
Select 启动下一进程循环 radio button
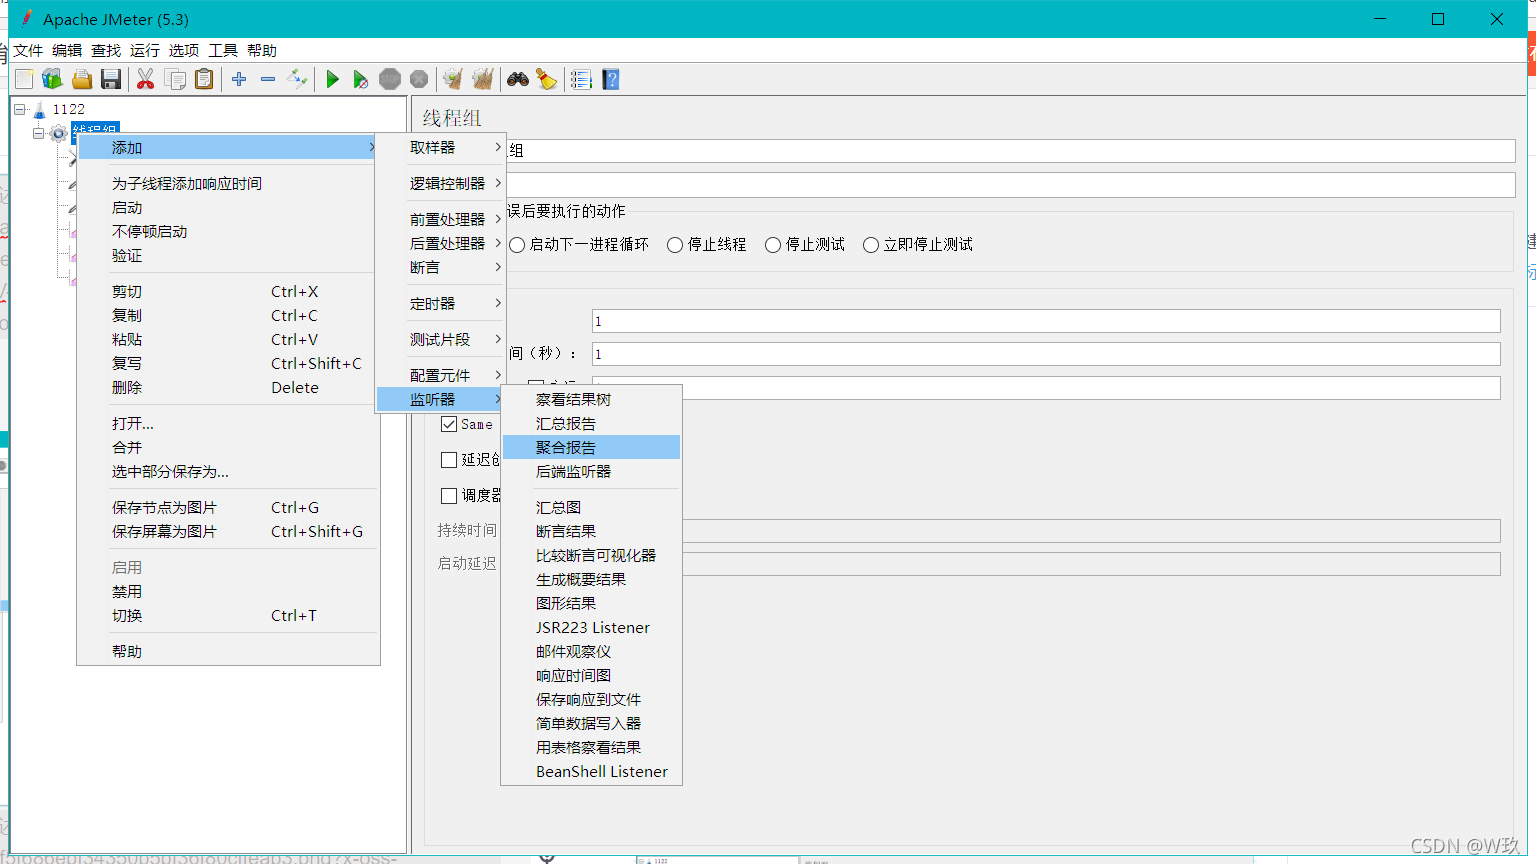(x=579, y=245)
